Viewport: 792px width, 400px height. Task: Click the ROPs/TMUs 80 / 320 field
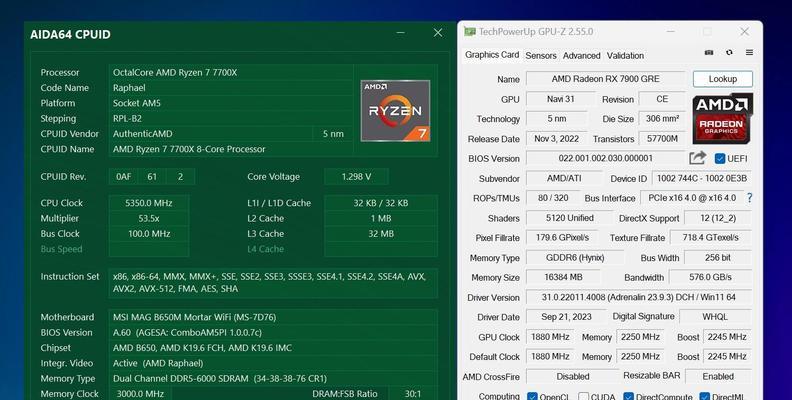[553, 198]
